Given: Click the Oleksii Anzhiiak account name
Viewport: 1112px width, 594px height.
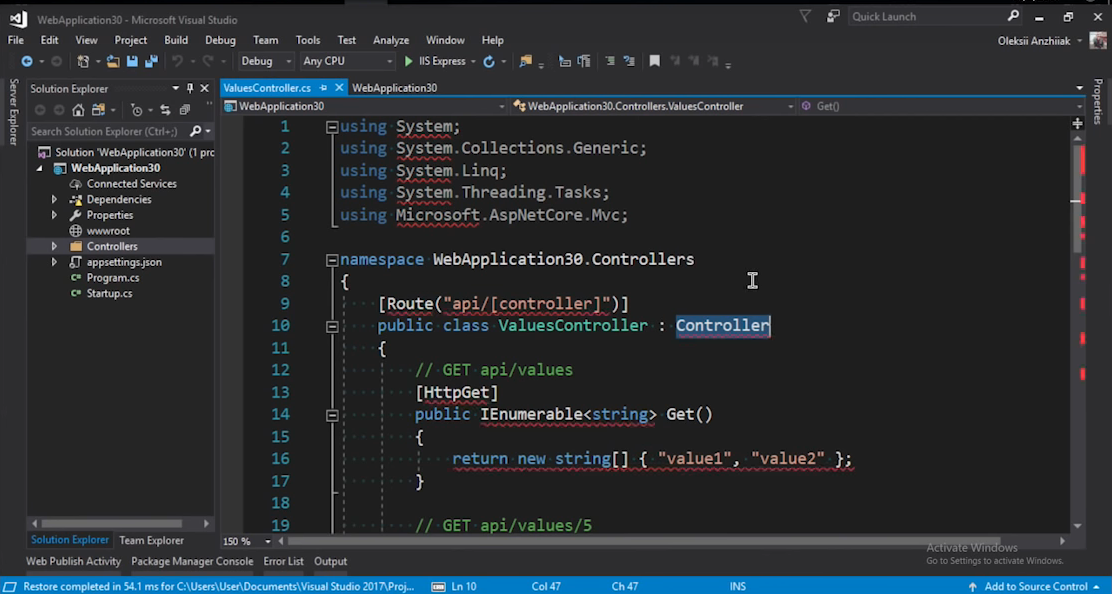Looking at the screenshot, I should tap(1034, 41).
